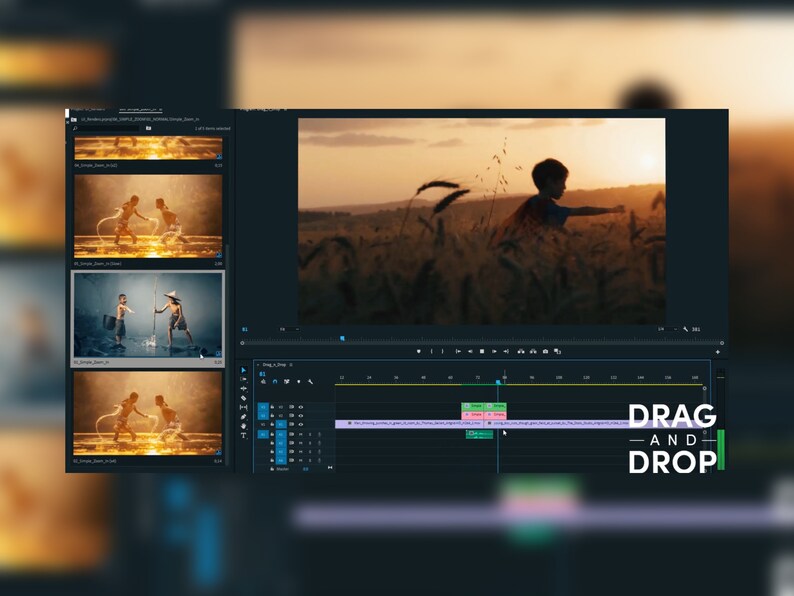Enable voice-over record on A1
794x596 pixels.
click(x=319, y=434)
